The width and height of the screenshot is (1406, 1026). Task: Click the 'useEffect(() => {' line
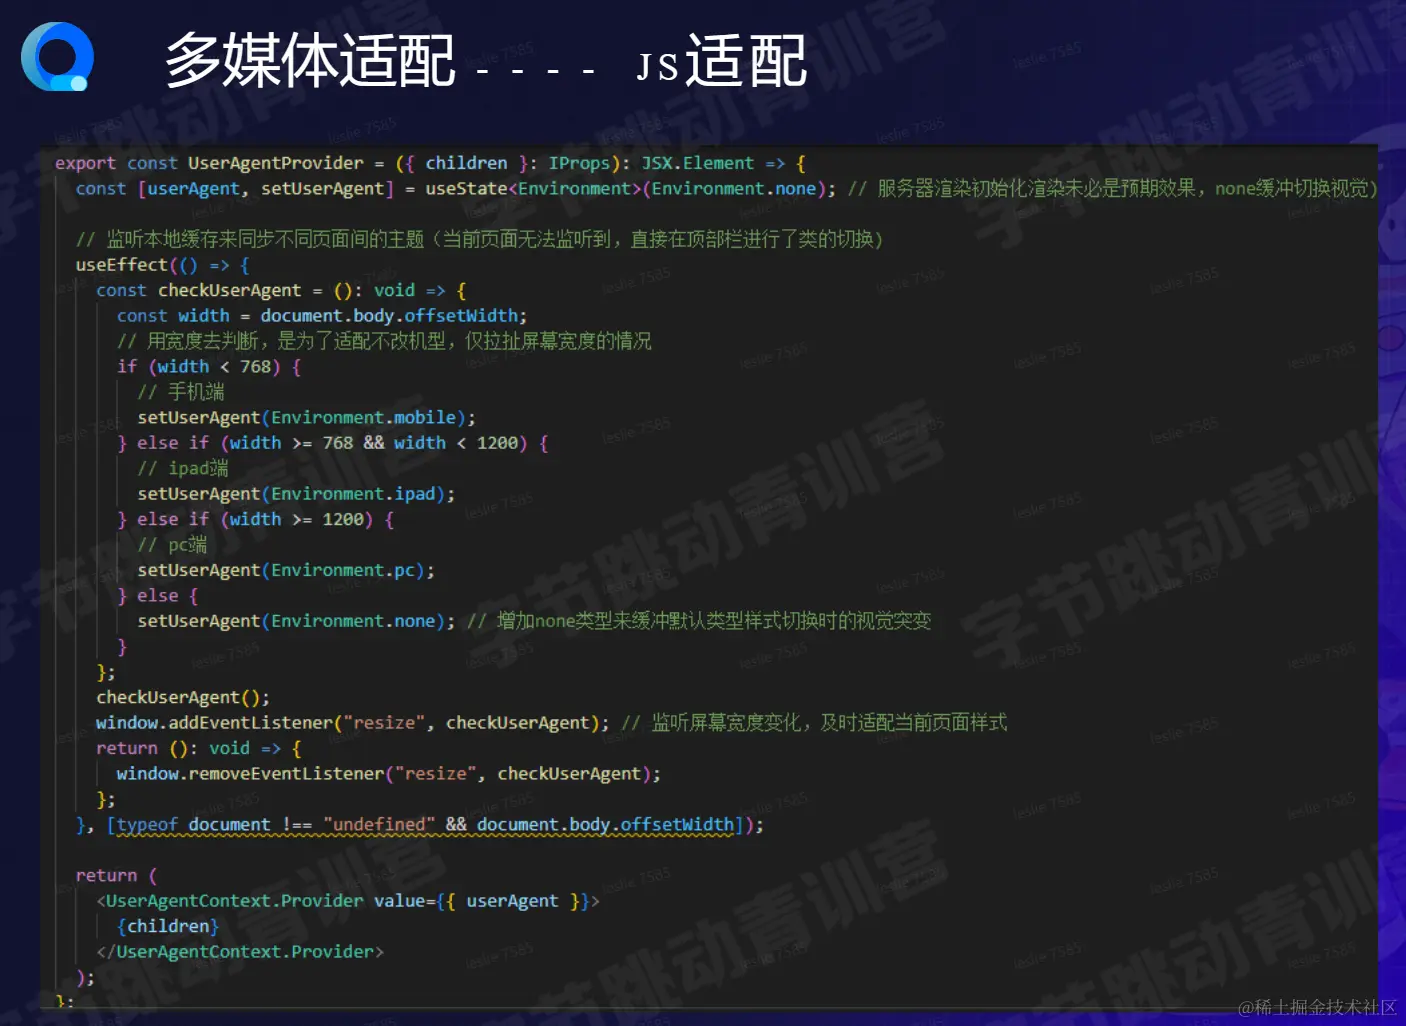tap(163, 265)
